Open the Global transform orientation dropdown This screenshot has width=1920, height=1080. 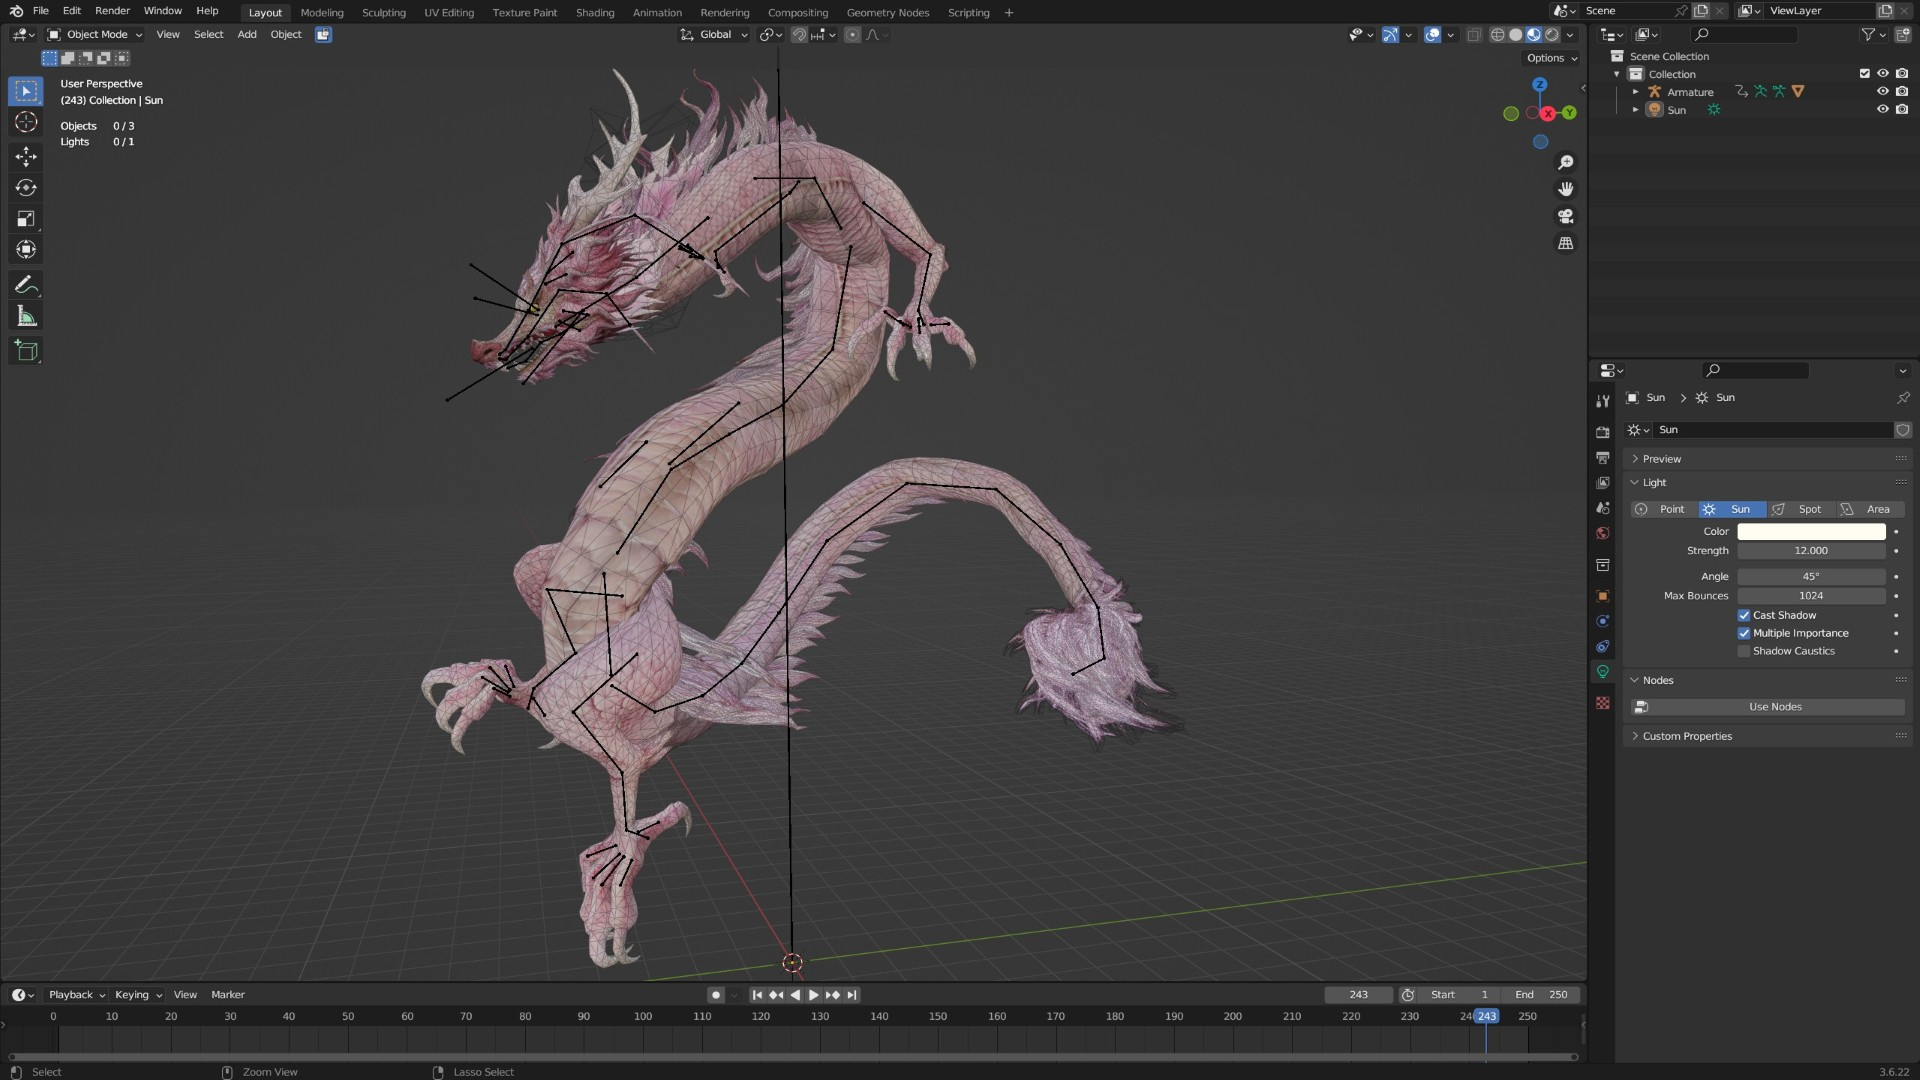(x=714, y=34)
